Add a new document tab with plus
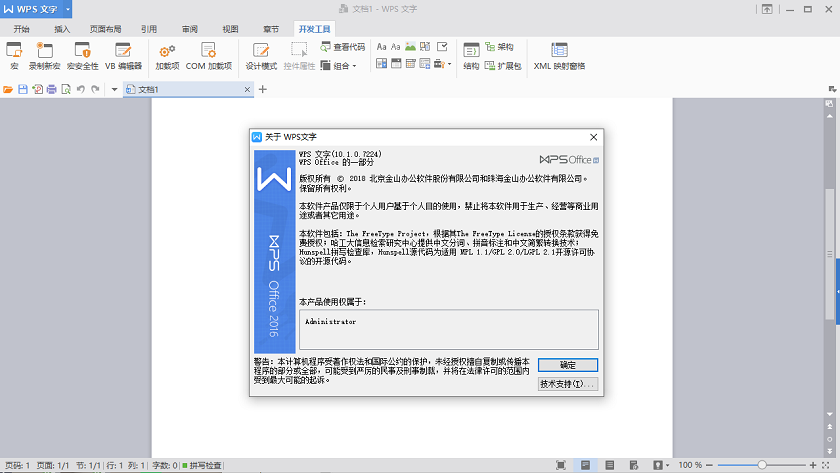This screenshot has width=840, height=473. [262, 89]
